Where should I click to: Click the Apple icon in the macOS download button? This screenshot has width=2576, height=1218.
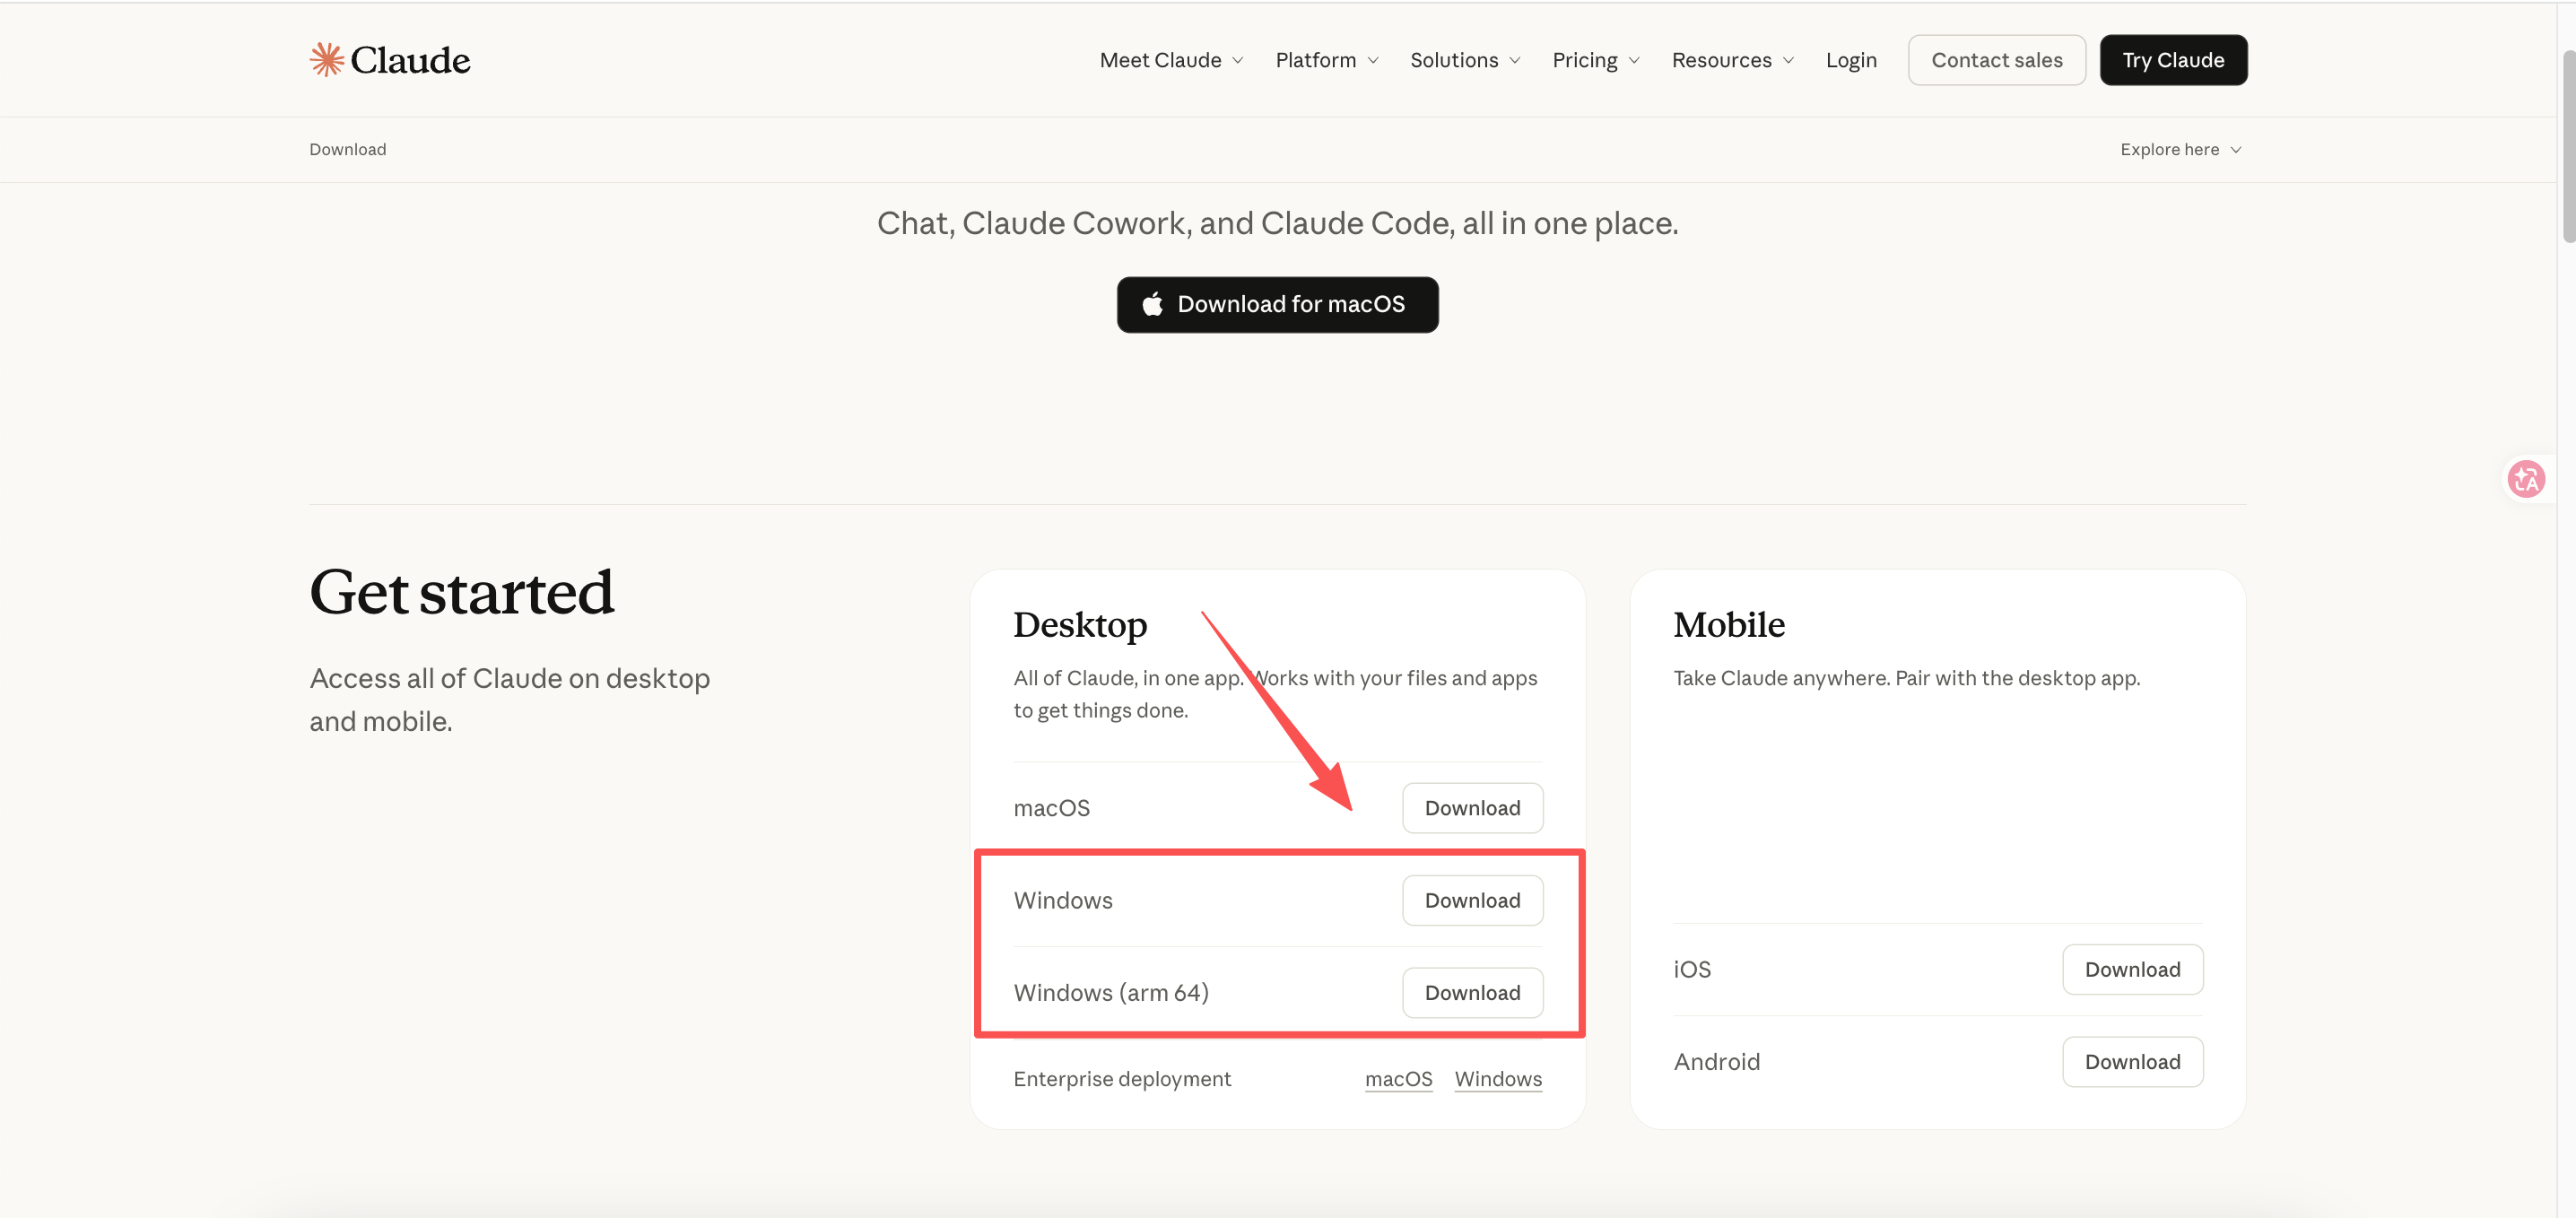[1152, 304]
